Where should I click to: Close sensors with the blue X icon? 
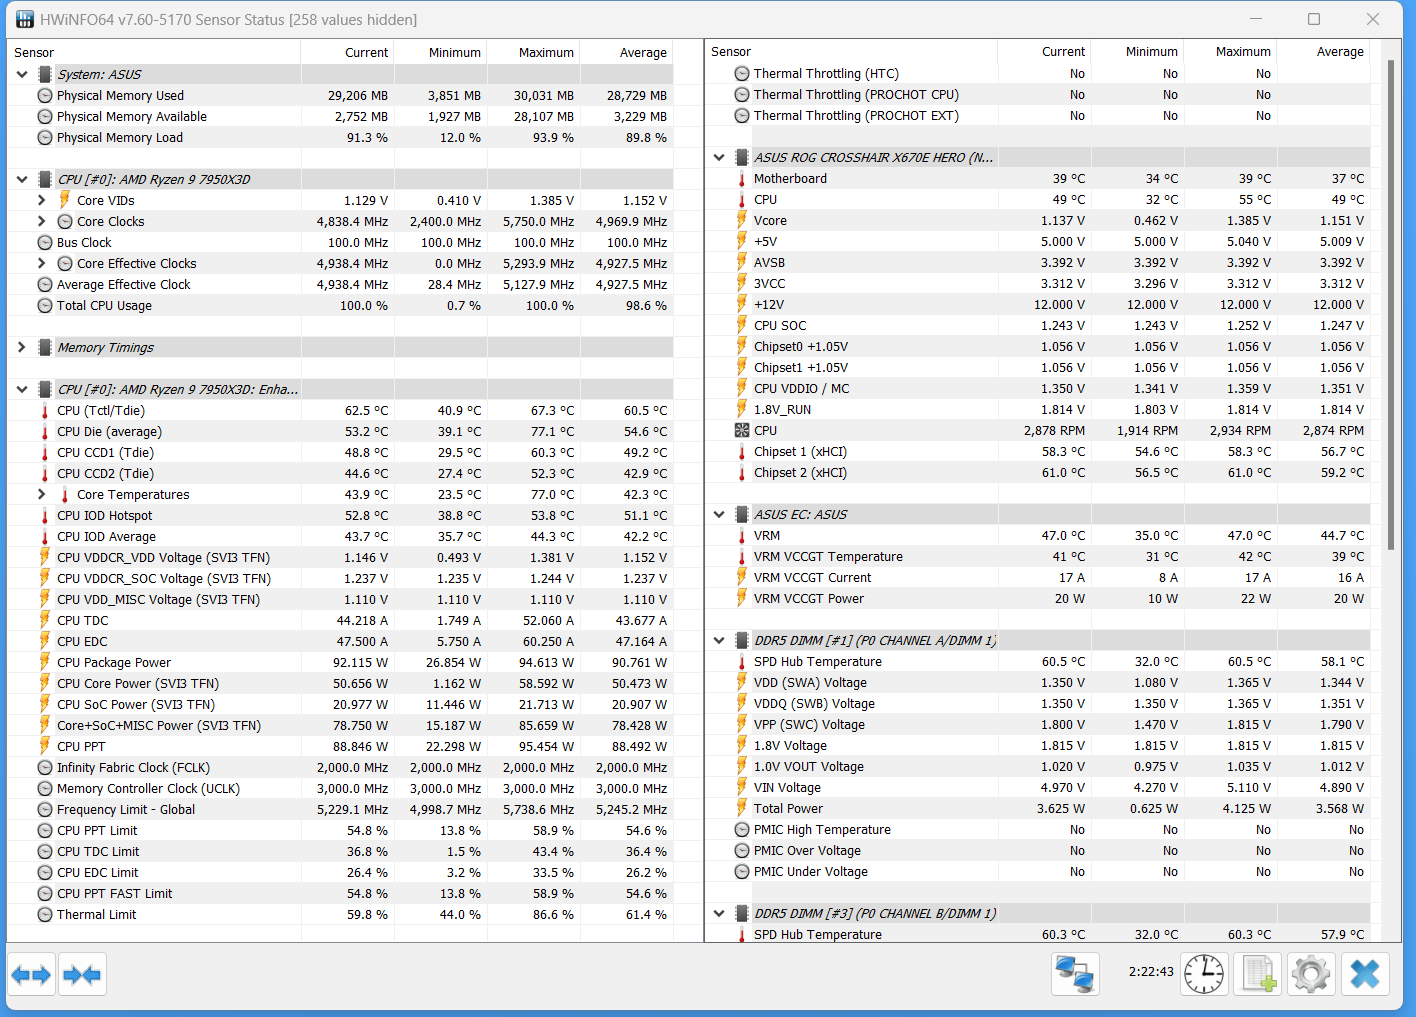click(x=1365, y=973)
